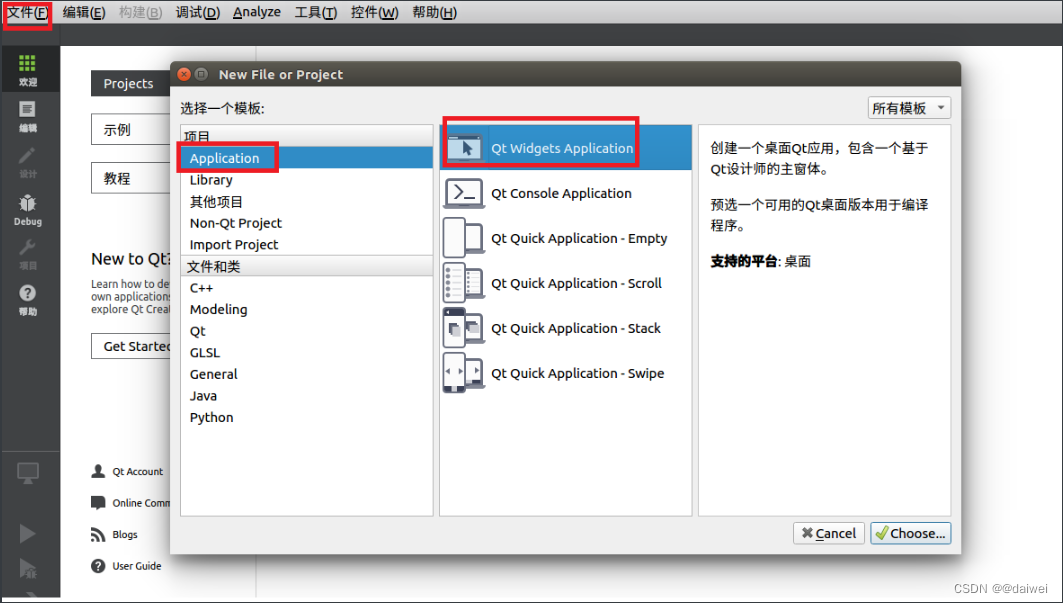This screenshot has width=1063, height=603.
Task: Open the 构建(B) menu
Action: pyautogui.click(x=140, y=12)
